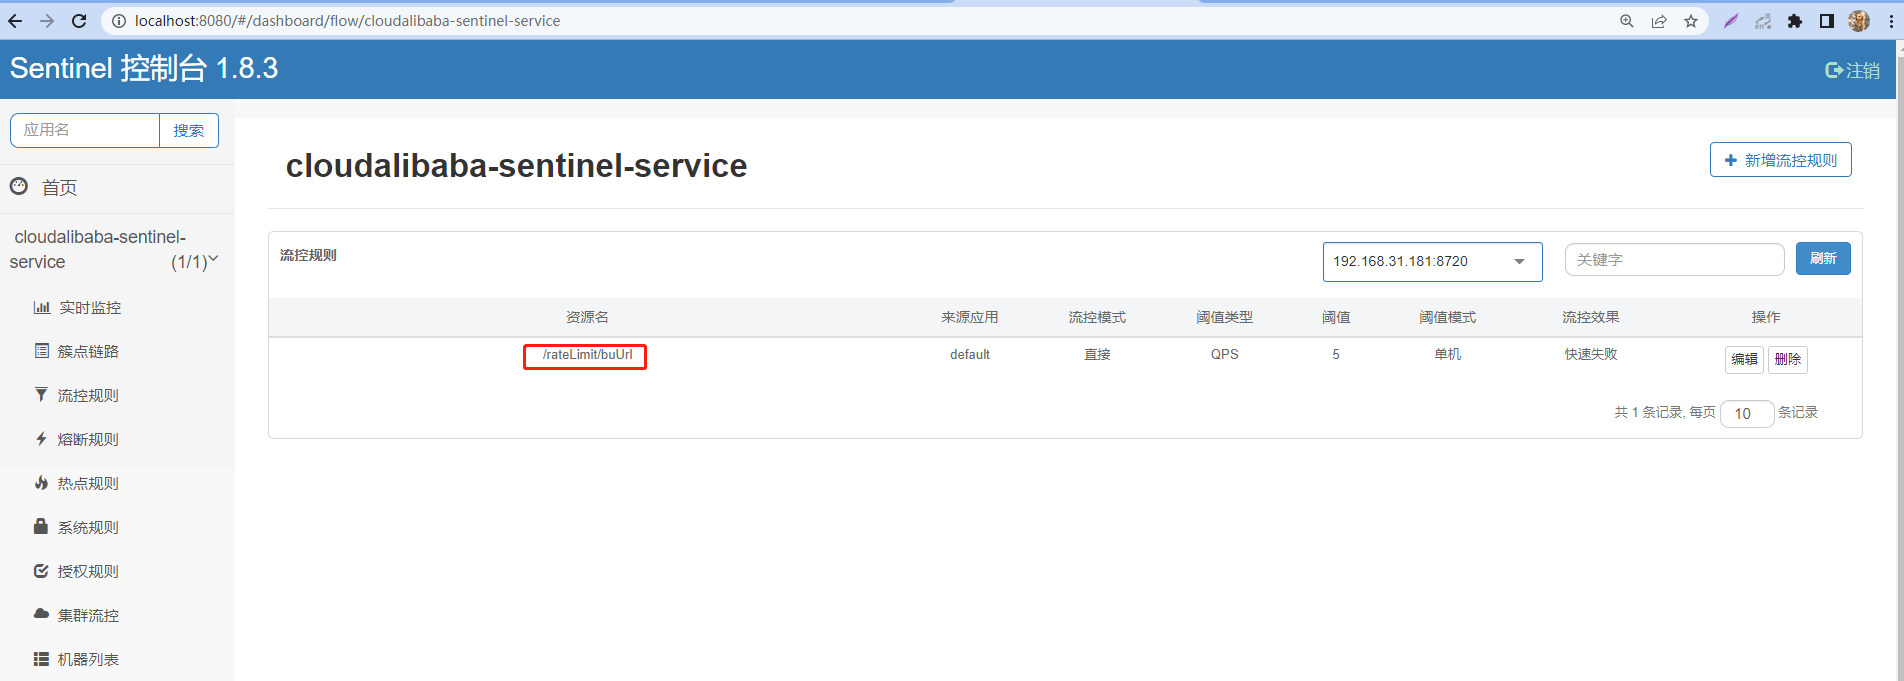Image resolution: width=1904 pixels, height=681 pixels.
Task: Share this page icon
Action: tap(1659, 21)
